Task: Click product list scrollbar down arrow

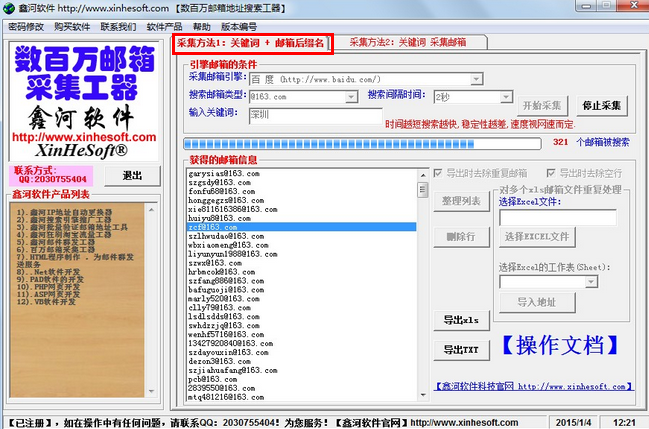Action: pos(151,391)
